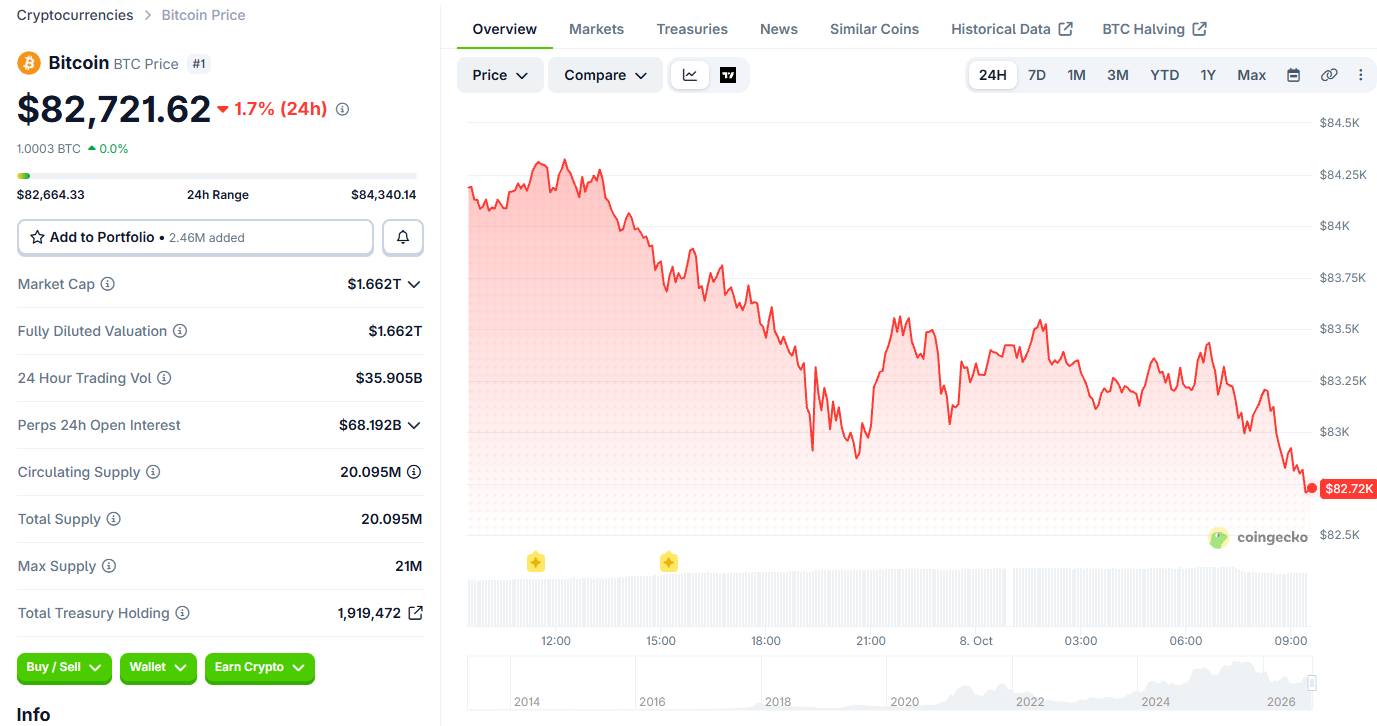Open the Earn Crypto dropdown

coord(260,667)
